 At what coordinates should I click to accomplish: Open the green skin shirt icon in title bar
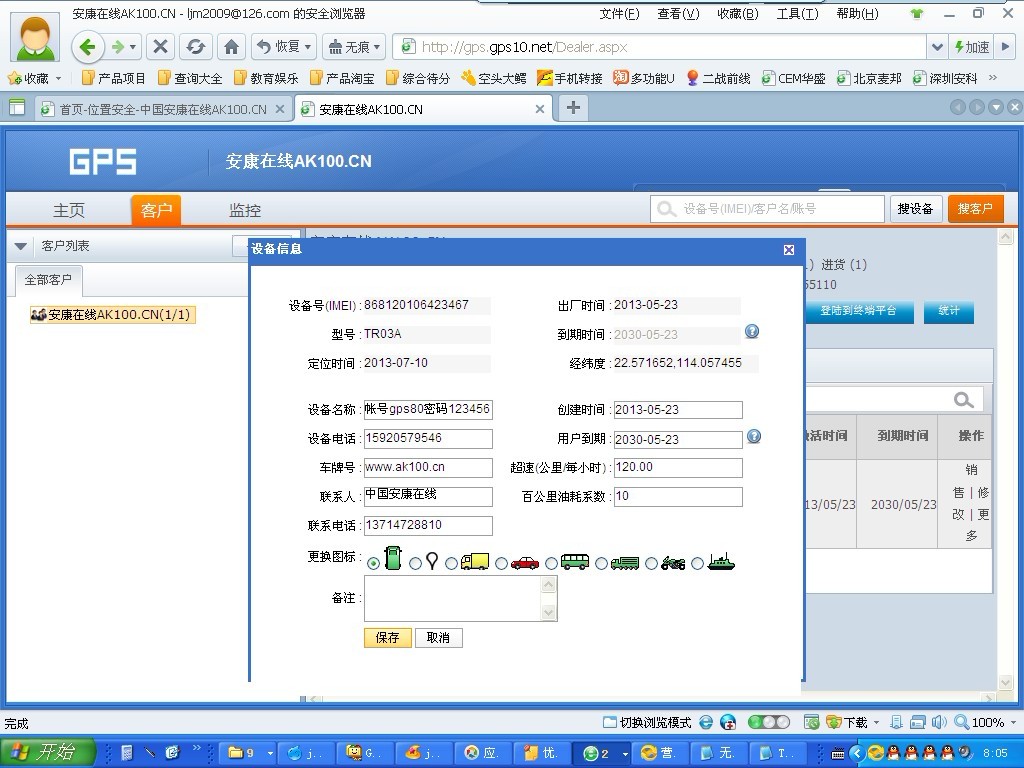pyautogui.click(x=917, y=14)
